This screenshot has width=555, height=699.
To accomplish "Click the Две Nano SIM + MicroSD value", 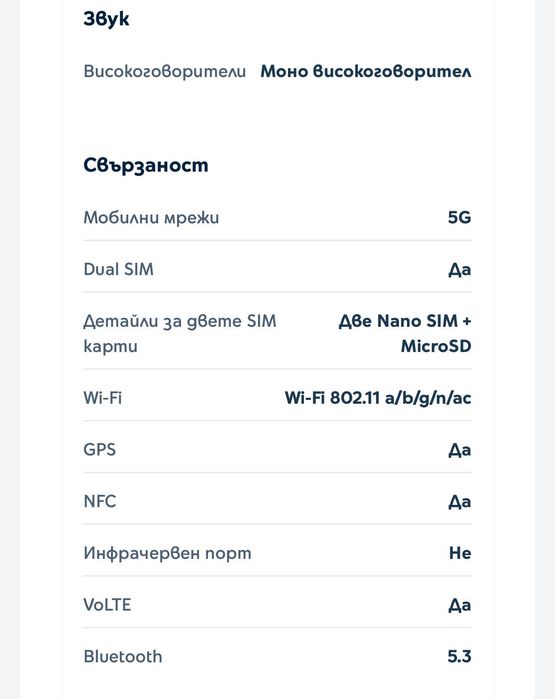I will [x=405, y=333].
